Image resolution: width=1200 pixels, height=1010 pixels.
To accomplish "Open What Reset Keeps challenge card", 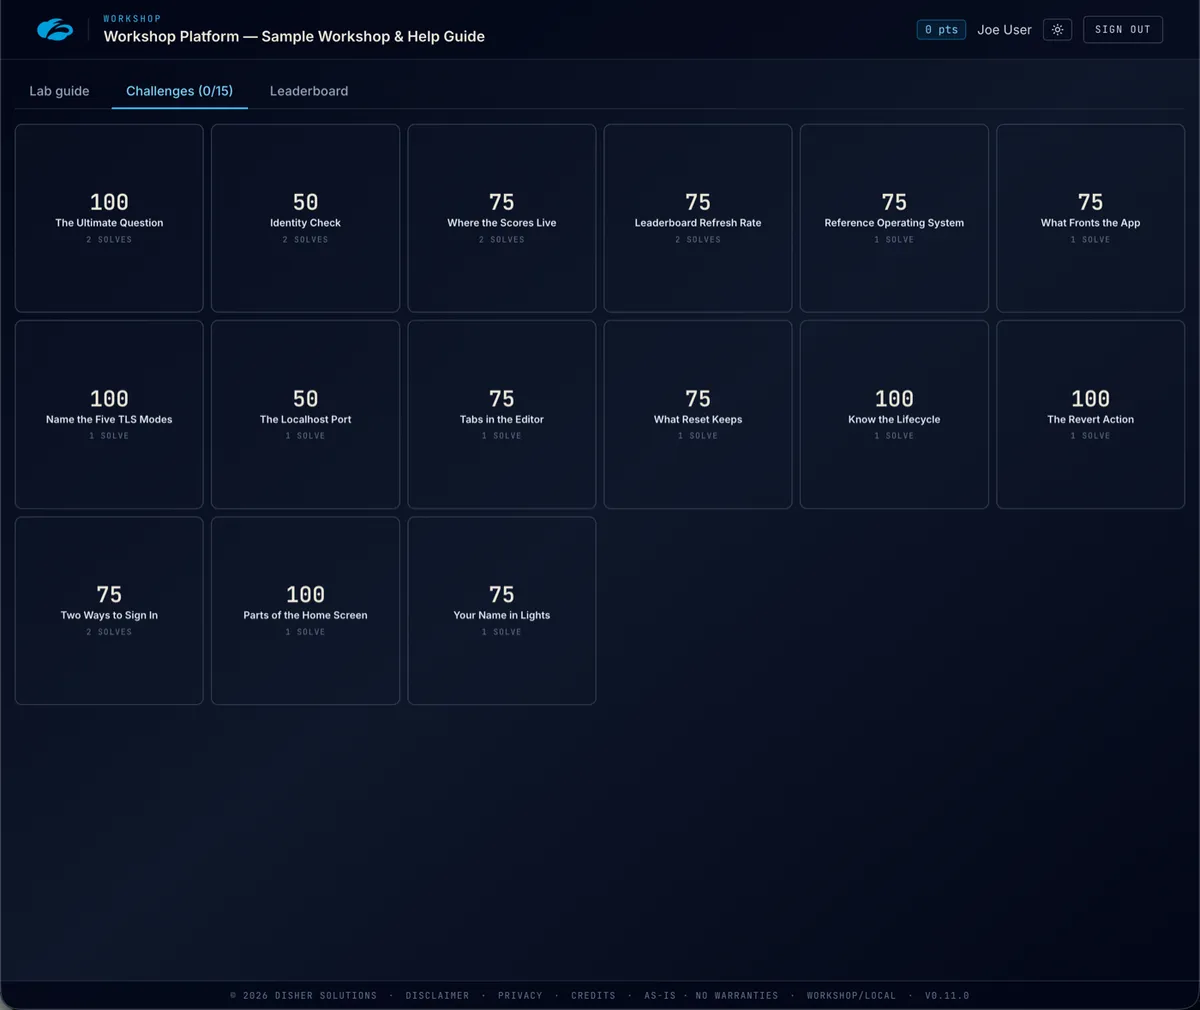I will pos(698,414).
